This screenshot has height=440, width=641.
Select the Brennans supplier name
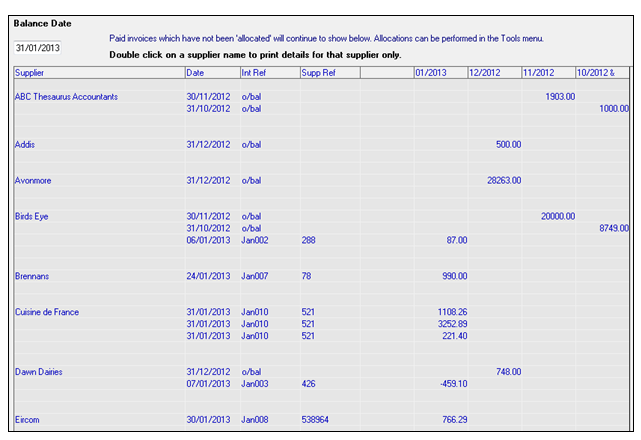[x=32, y=276]
